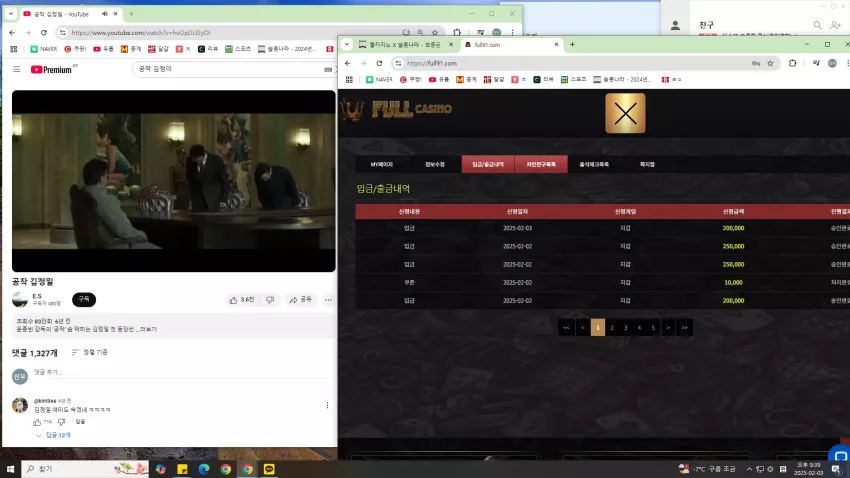The image size is (850, 478).
Task: Expand video description with 더보기
Action: tap(148, 329)
